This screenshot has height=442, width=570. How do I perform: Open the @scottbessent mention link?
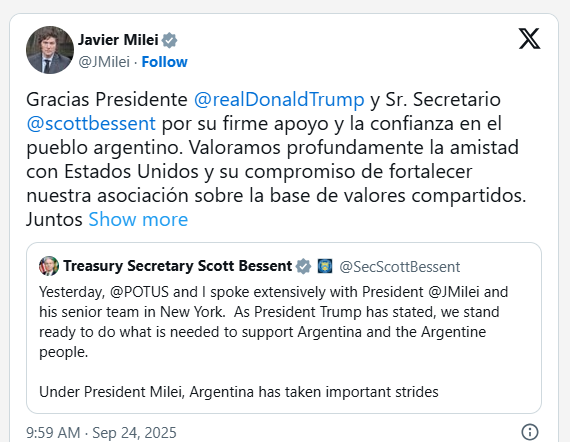pyautogui.click(x=91, y=124)
